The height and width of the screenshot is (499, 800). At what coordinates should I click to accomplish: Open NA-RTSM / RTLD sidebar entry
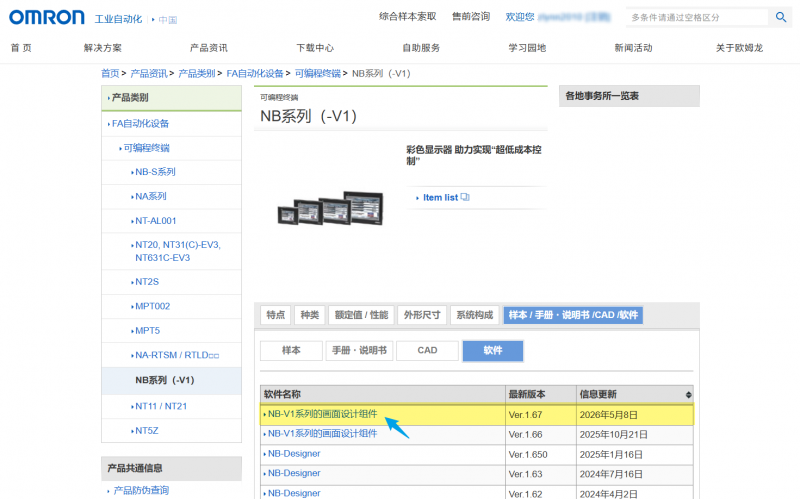[x=177, y=355]
